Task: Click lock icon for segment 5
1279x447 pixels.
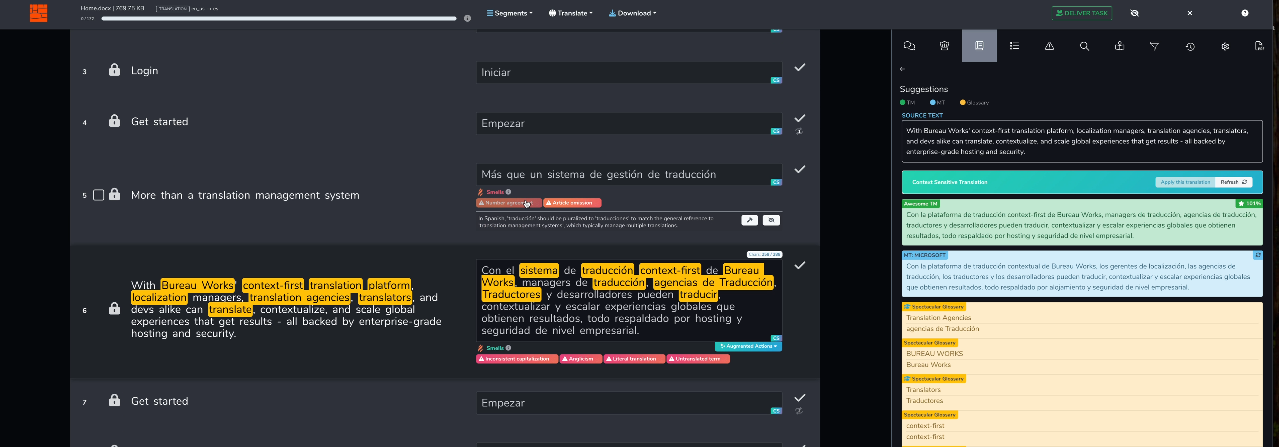Action: [114, 195]
